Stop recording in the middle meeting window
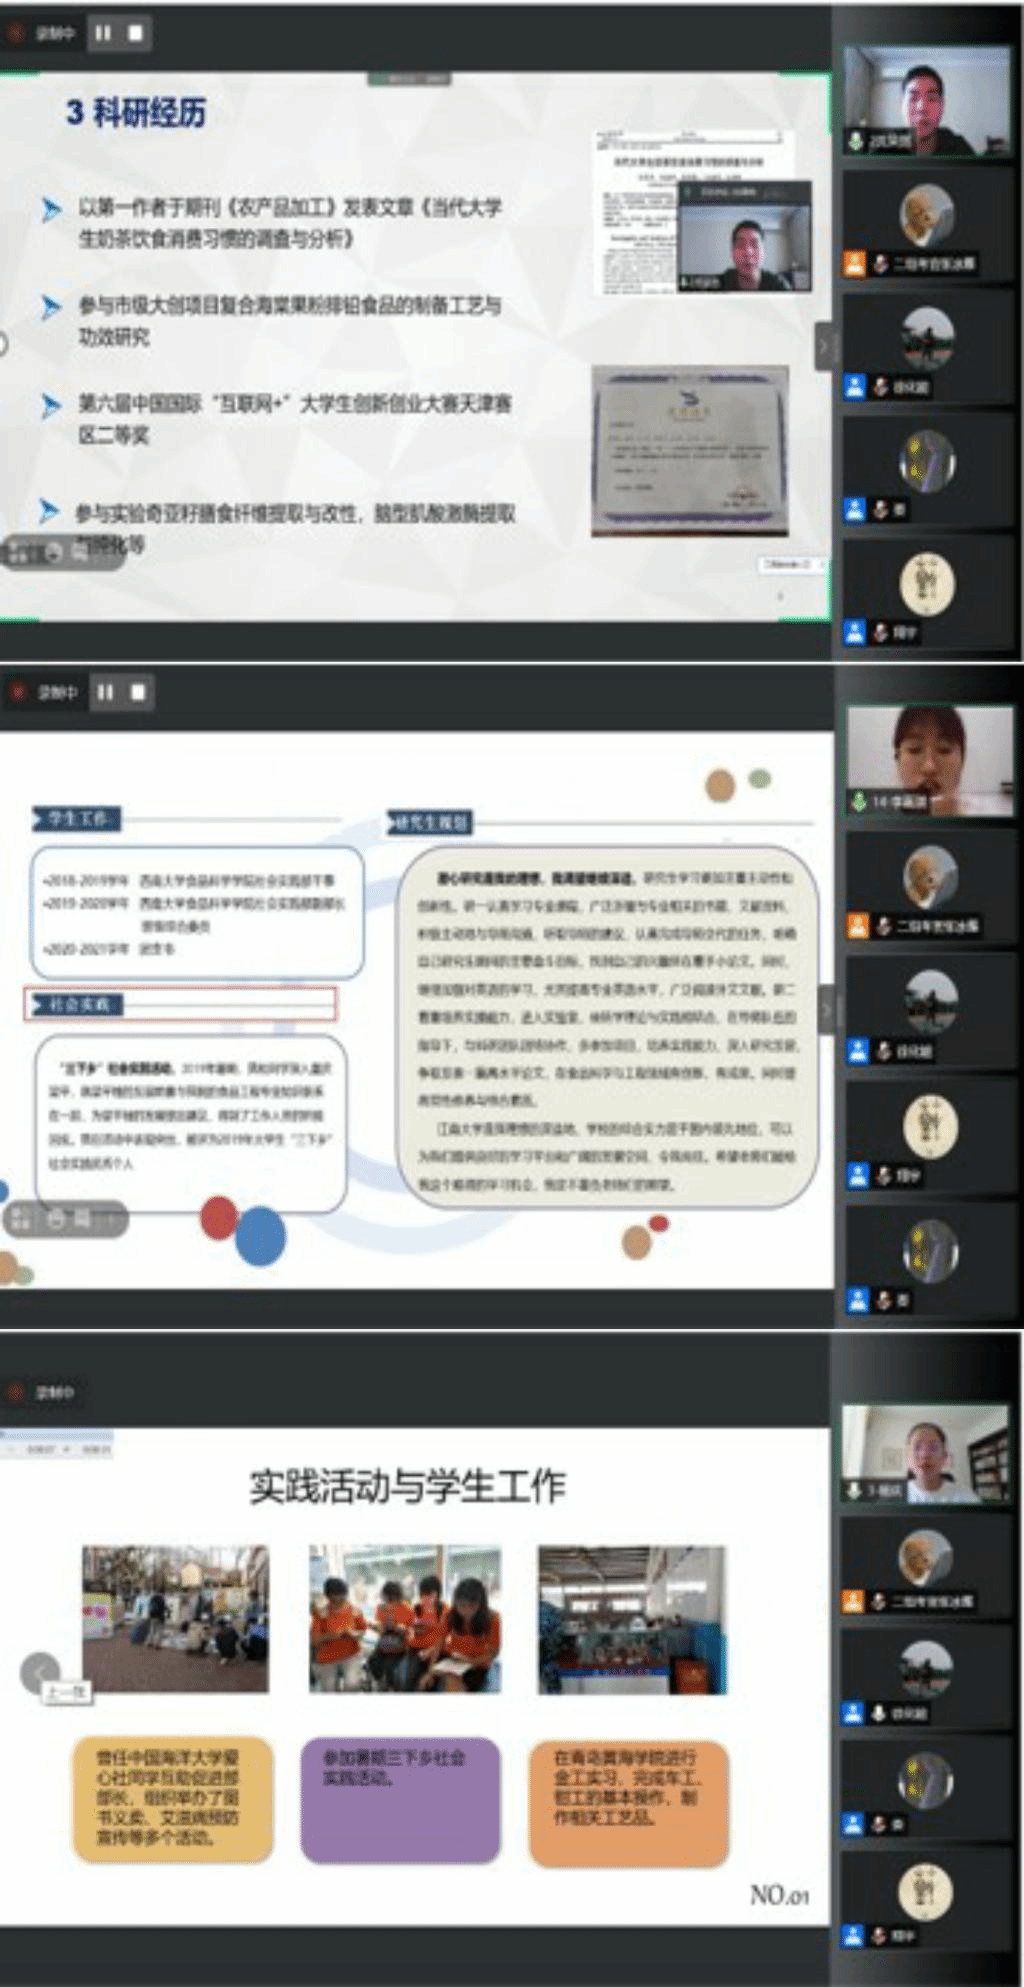 click(x=138, y=692)
